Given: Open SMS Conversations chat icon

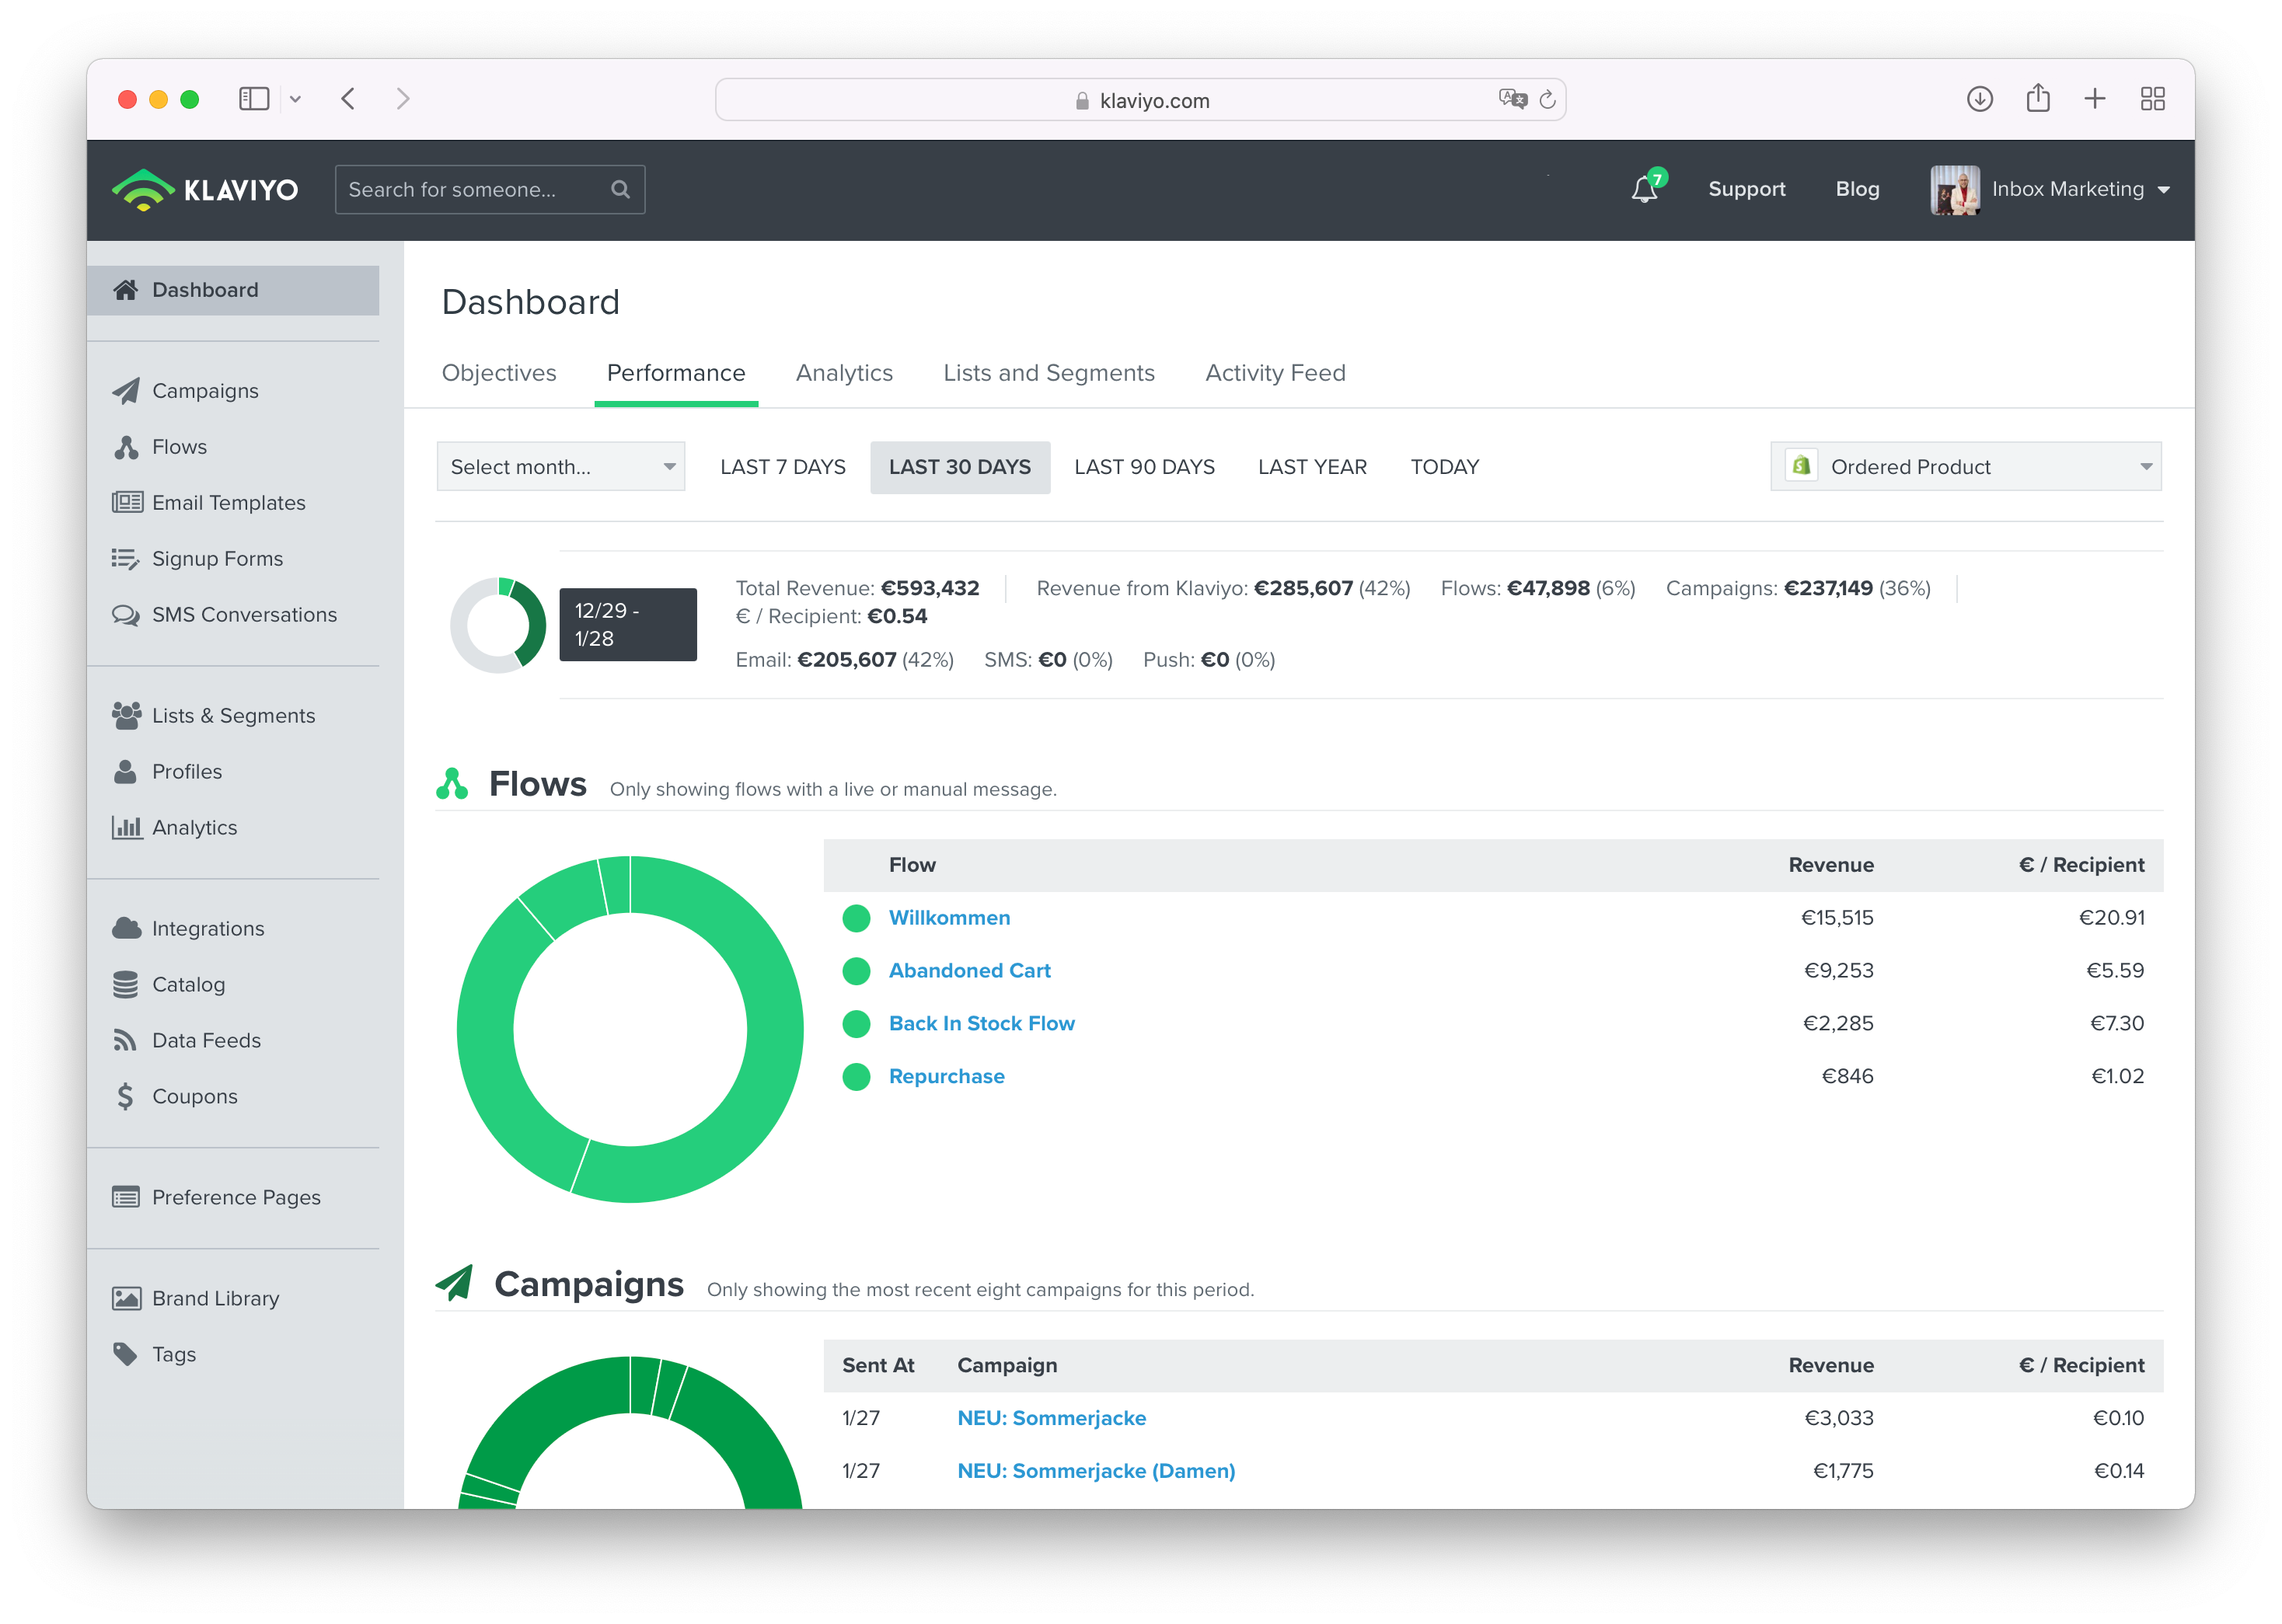Looking at the screenshot, I should (126, 615).
